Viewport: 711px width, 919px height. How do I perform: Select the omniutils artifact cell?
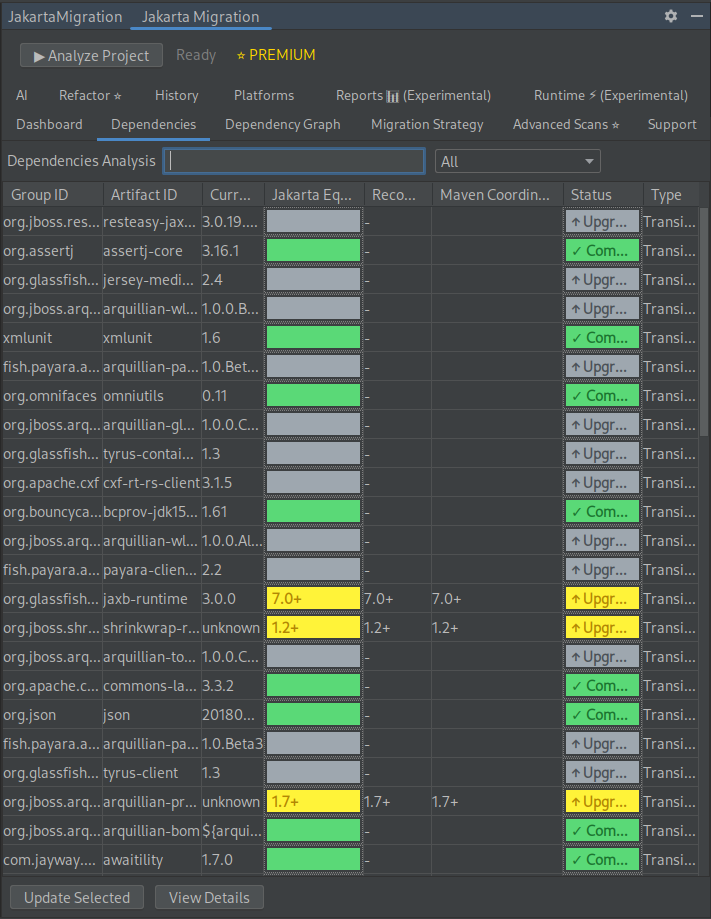coord(152,396)
